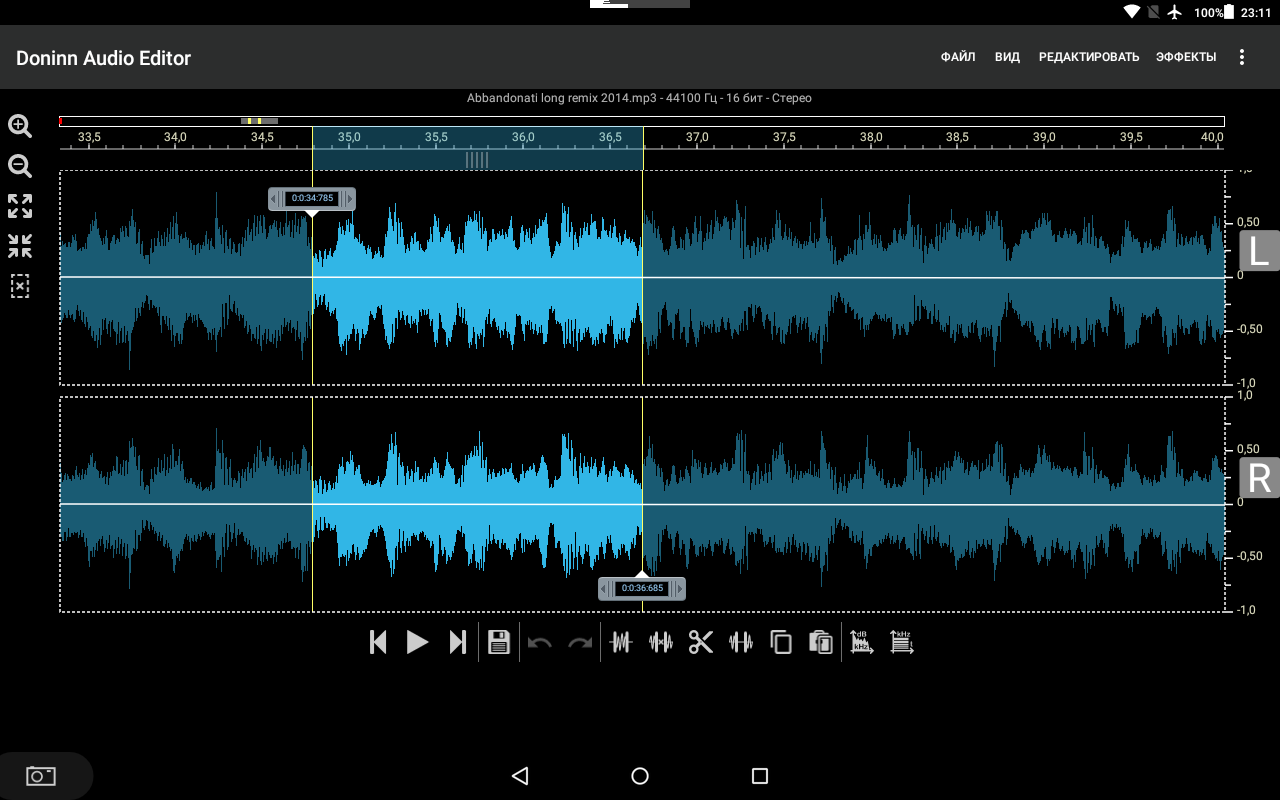Click the 33,5 mark on the time ruler
The width and height of the screenshot is (1280, 800).
pos(89,136)
